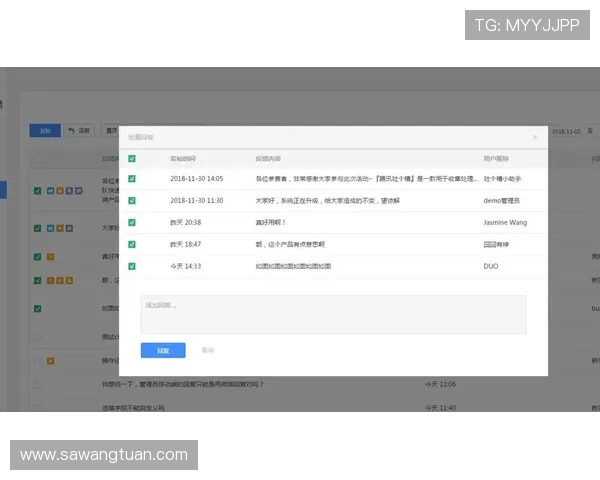Click the username DUO

[491, 266]
